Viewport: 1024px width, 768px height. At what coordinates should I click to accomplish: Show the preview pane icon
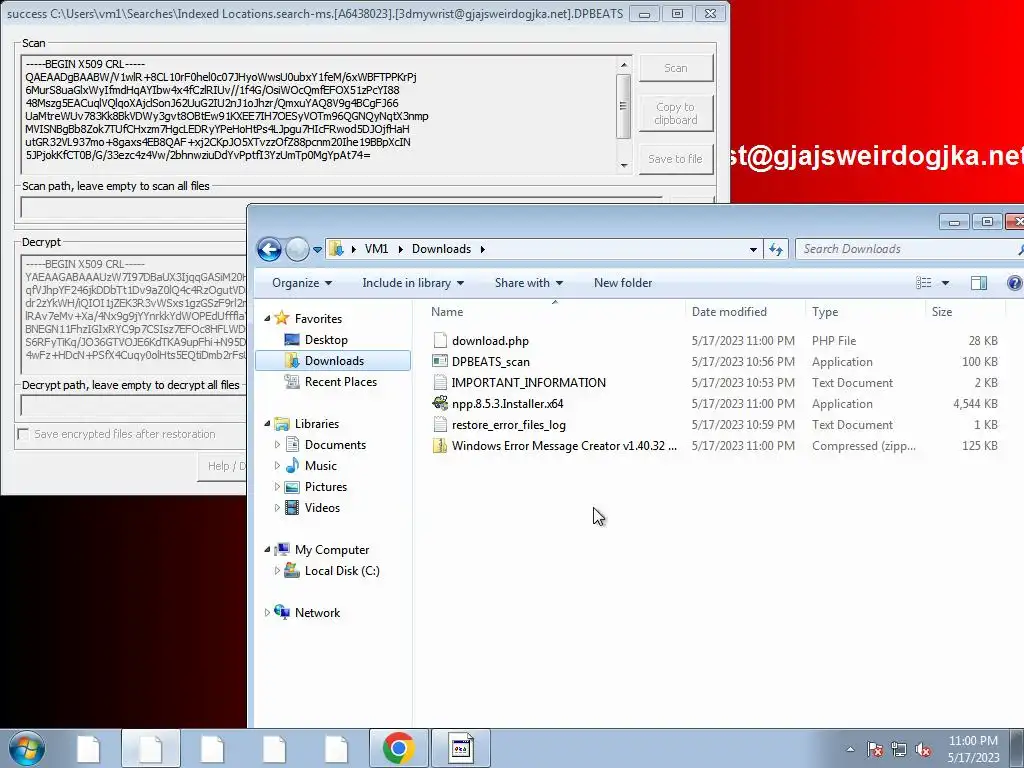coord(978,283)
